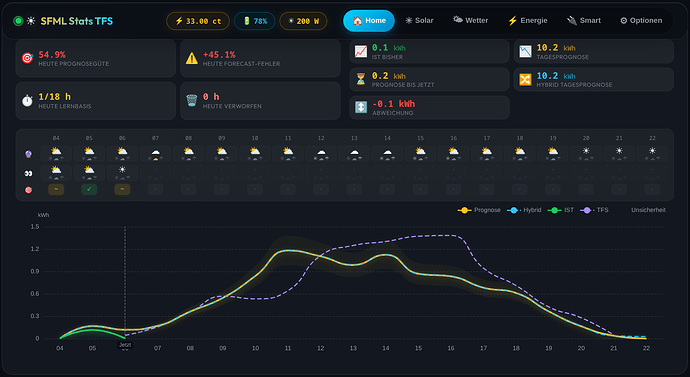
Task: Click the Hybrid Tagesprognose shuffle icon
Action: coord(525,80)
